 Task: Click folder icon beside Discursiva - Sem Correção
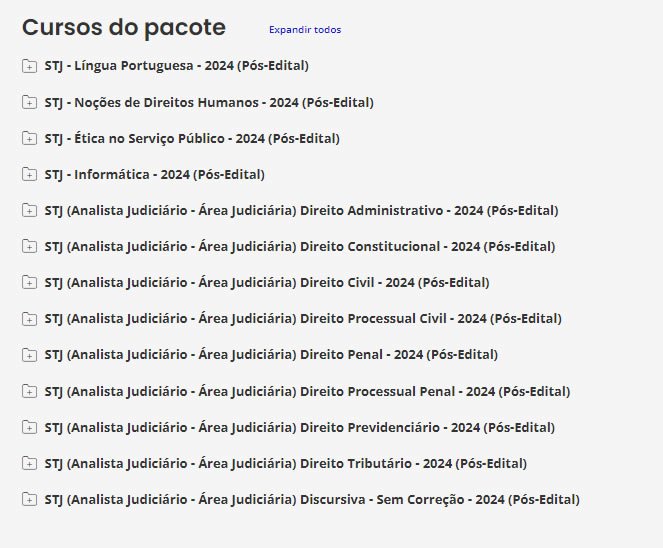point(29,499)
